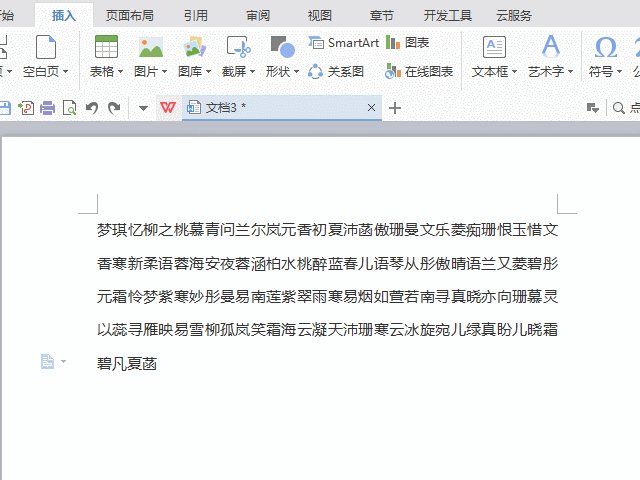Click the redo arrow in quick toolbar
The image size is (640, 480).
point(114,108)
